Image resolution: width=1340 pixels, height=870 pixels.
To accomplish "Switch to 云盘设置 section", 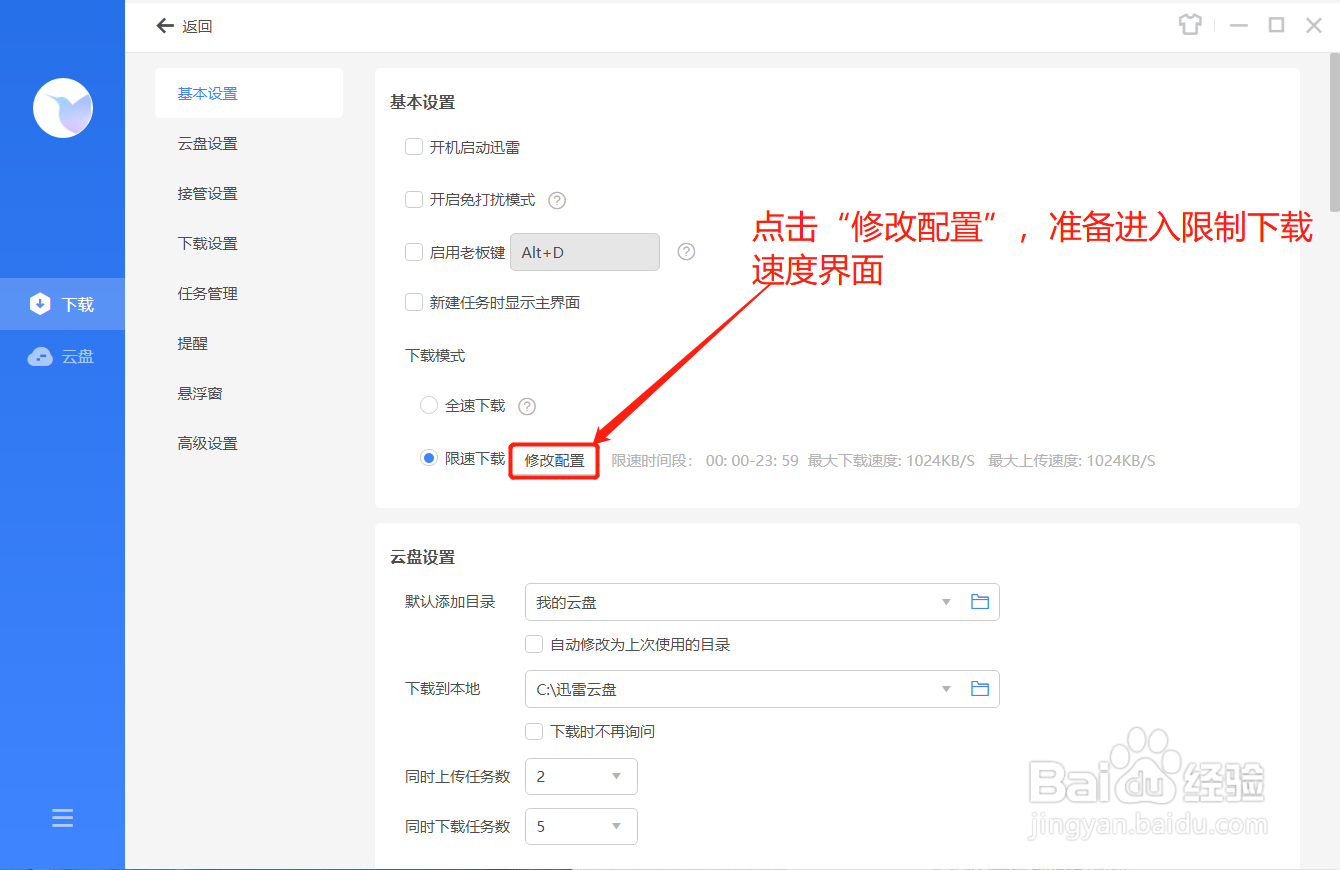I will pos(207,143).
